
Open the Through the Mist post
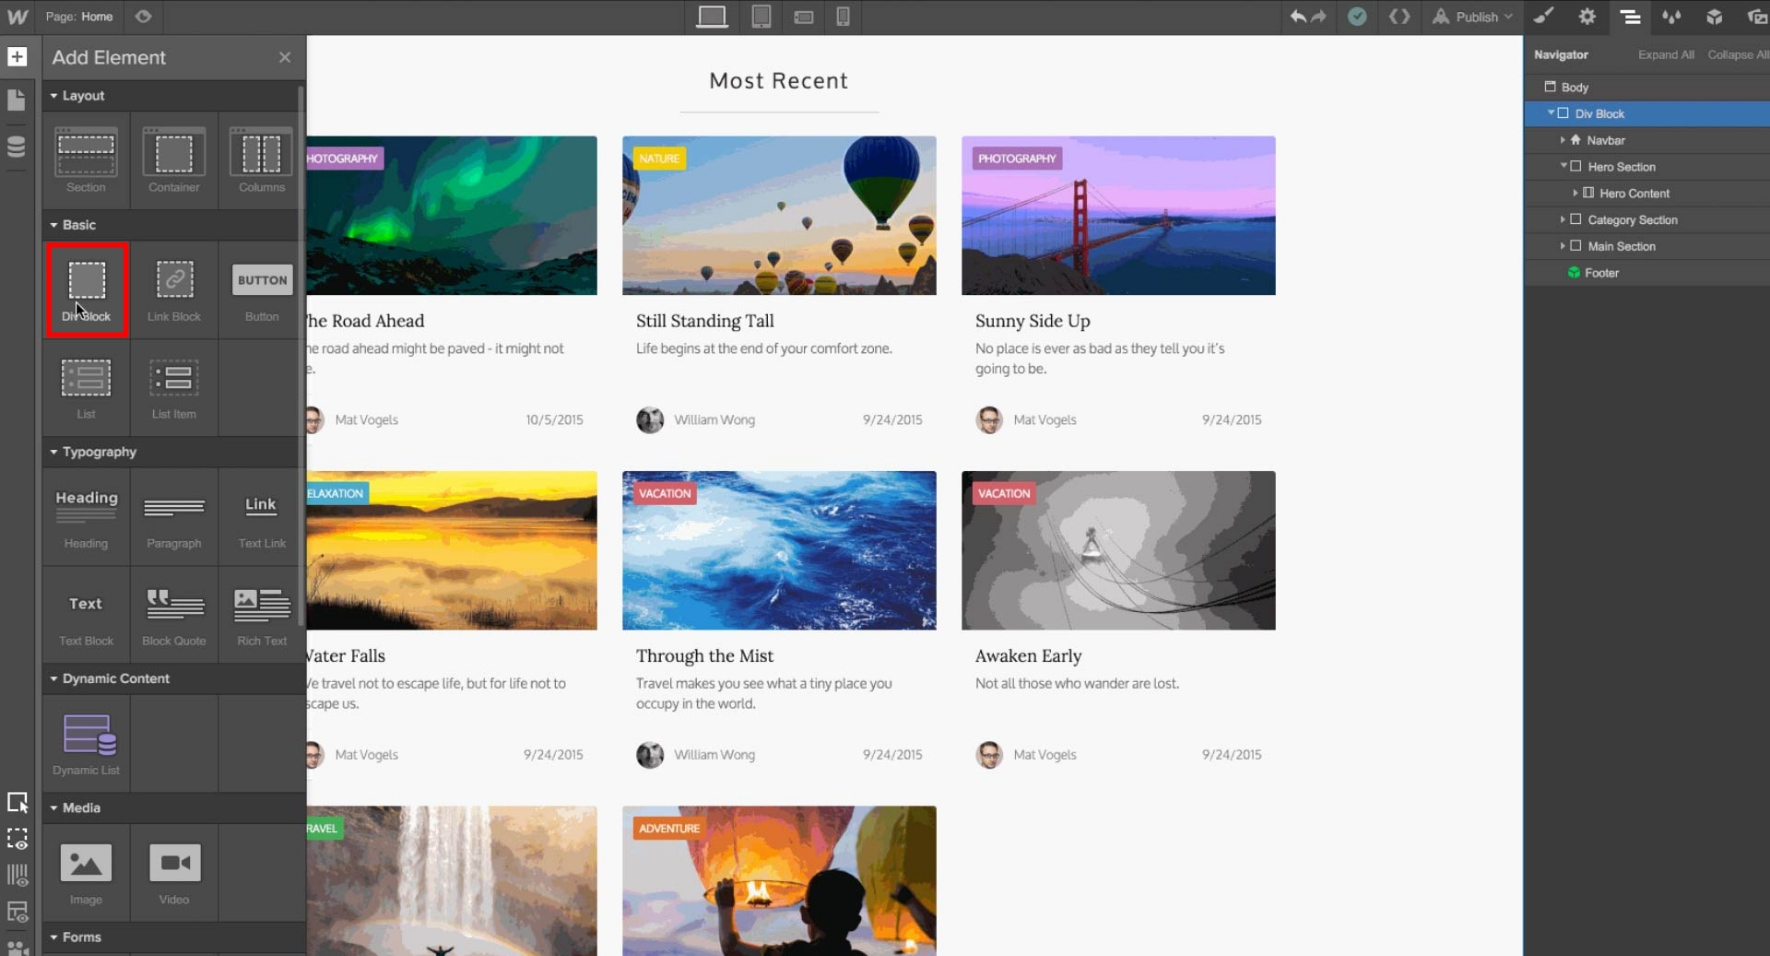click(x=705, y=656)
